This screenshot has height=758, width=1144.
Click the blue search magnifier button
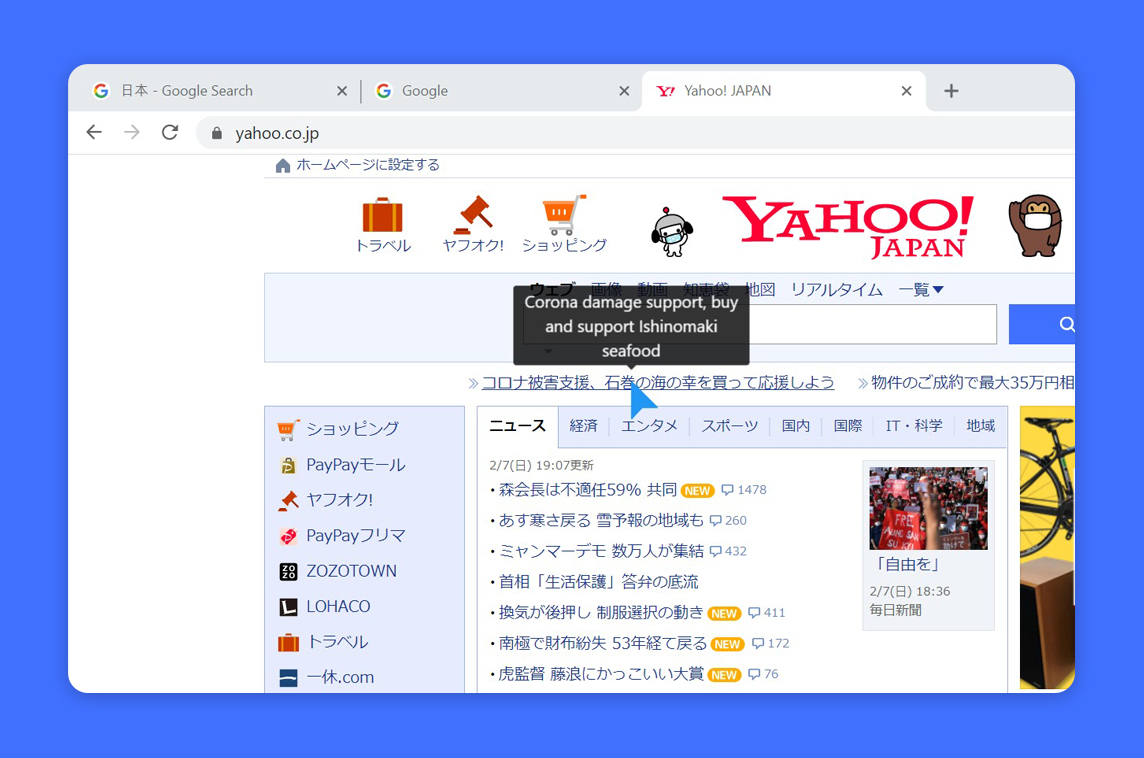point(1042,324)
